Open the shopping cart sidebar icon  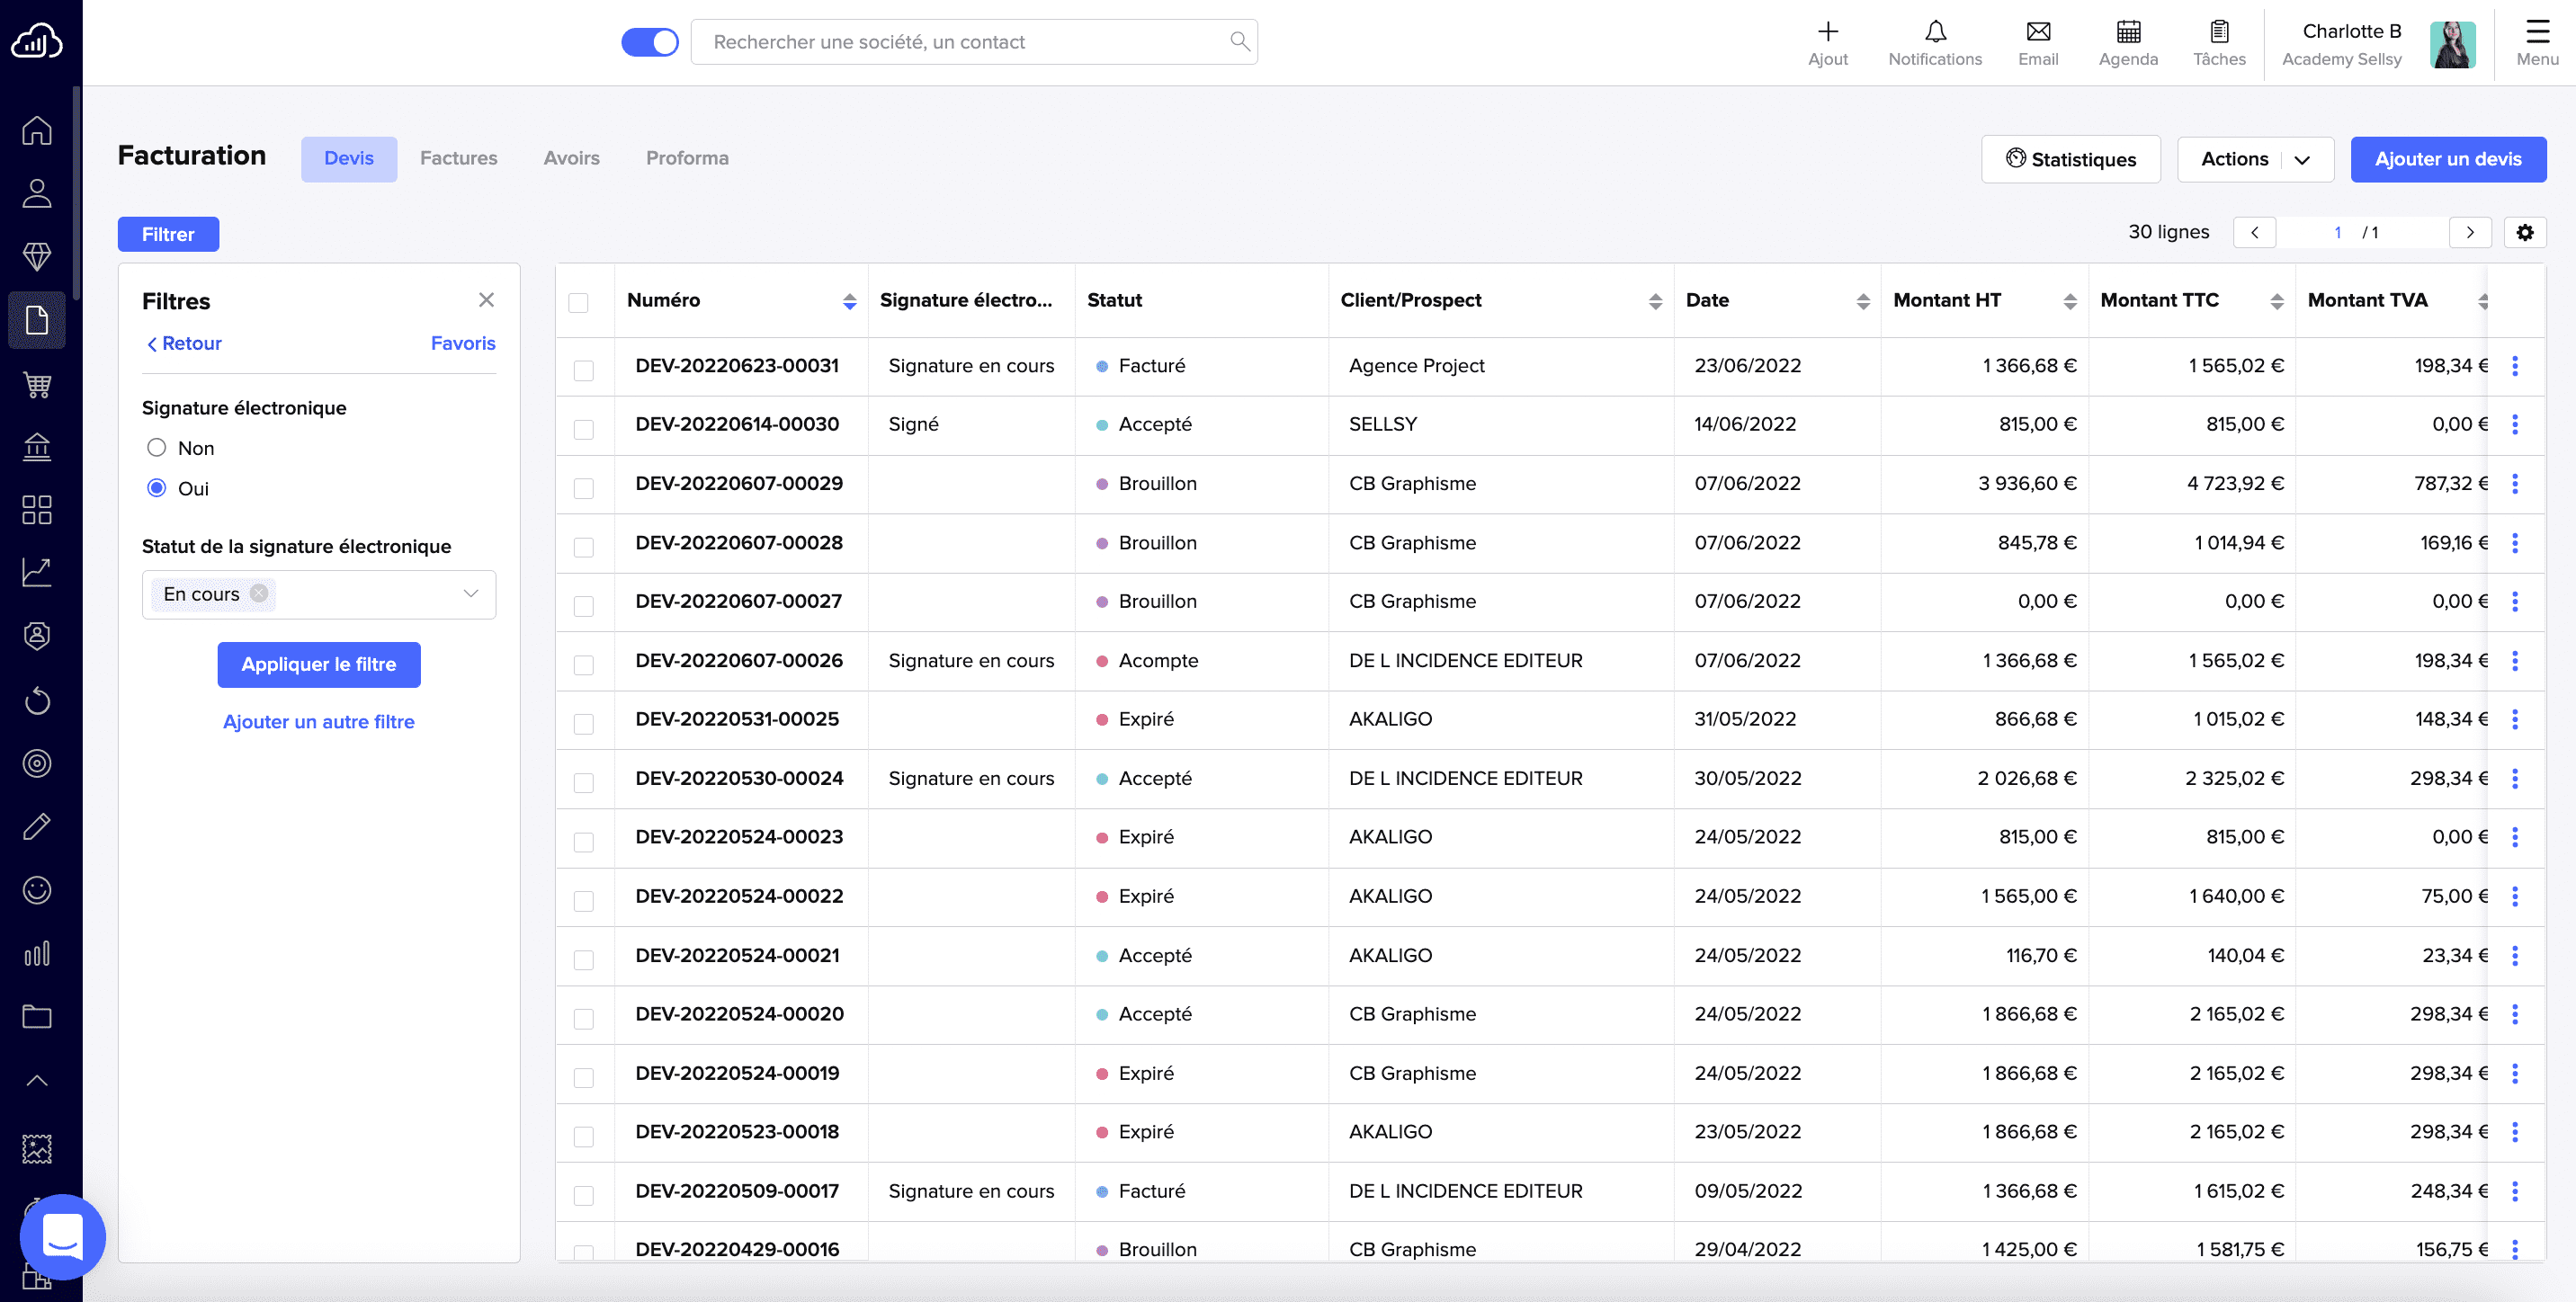coord(37,384)
